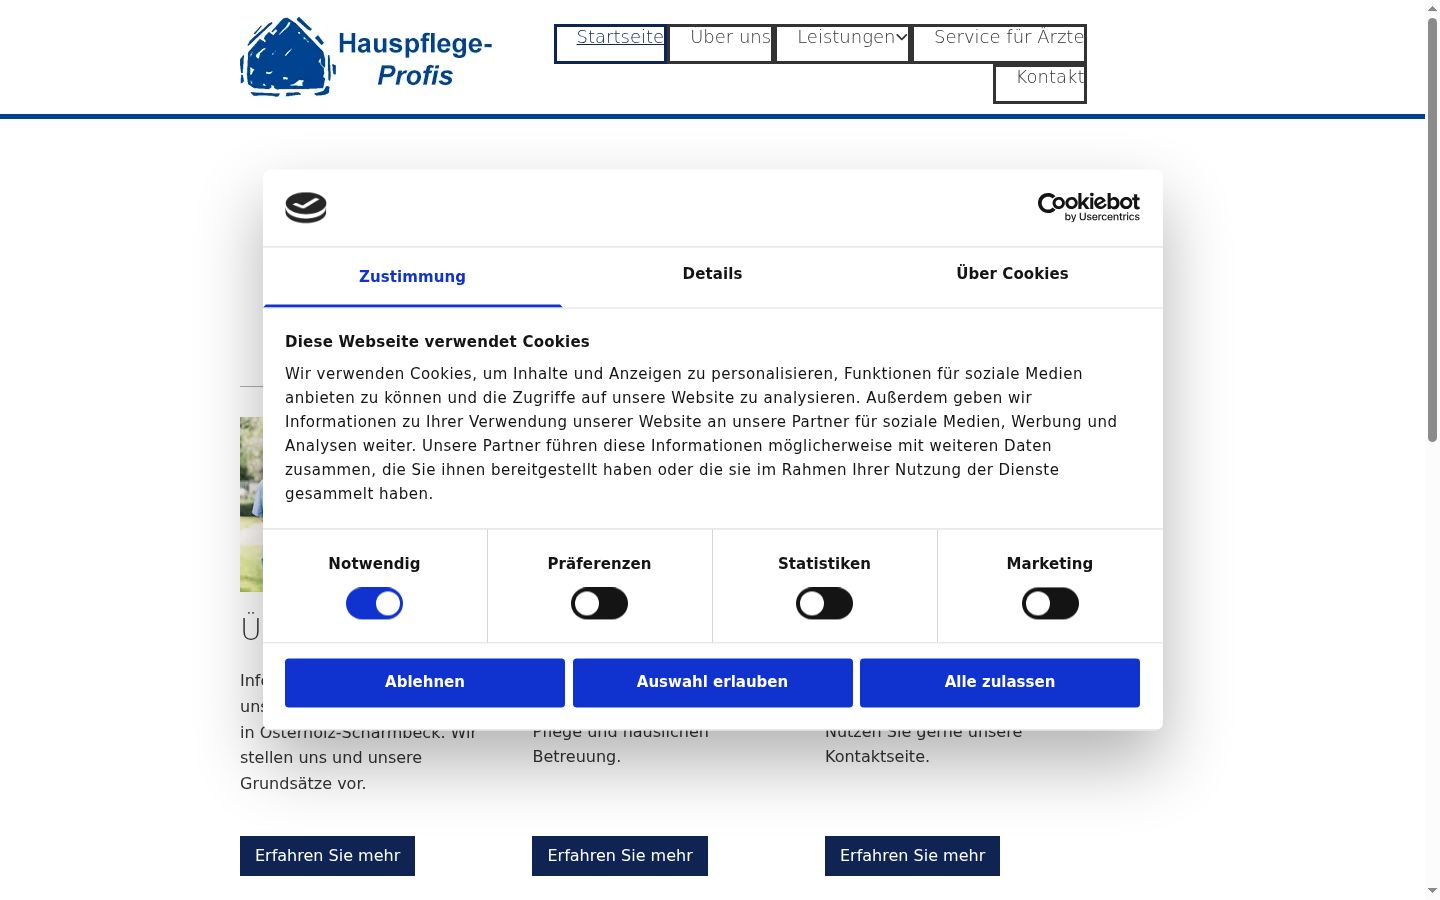Enable the Präferenzen cookie switch

[x=599, y=604]
